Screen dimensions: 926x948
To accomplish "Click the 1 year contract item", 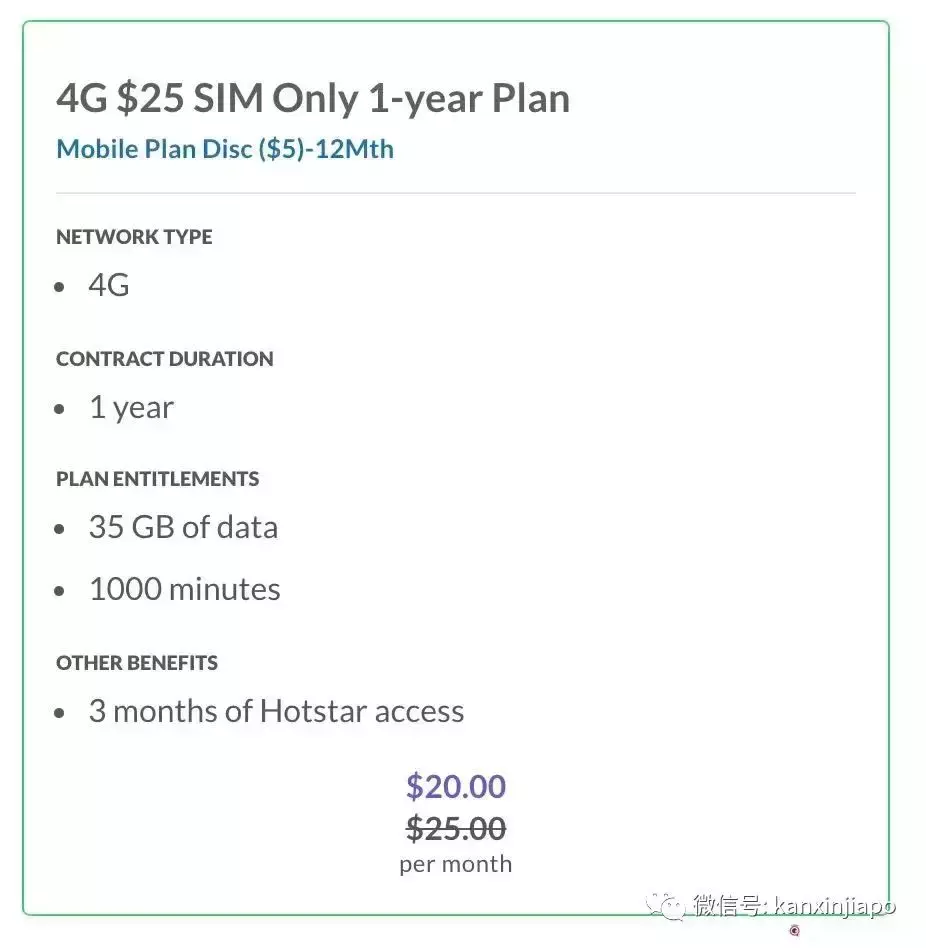I will tap(131, 407).
